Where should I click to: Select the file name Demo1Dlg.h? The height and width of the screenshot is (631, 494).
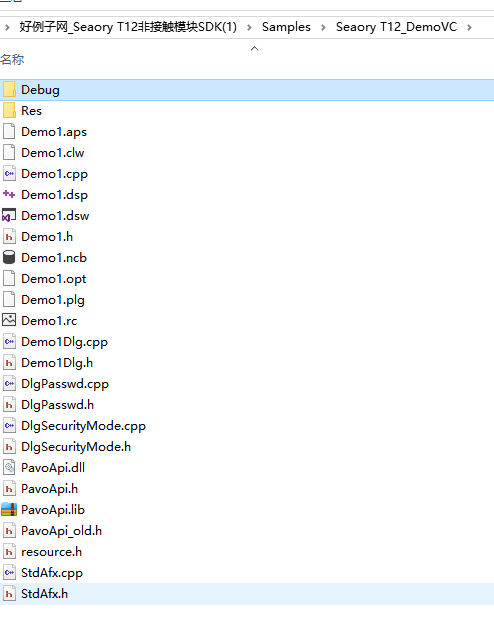pyautogui.click(x=57, y=363)
